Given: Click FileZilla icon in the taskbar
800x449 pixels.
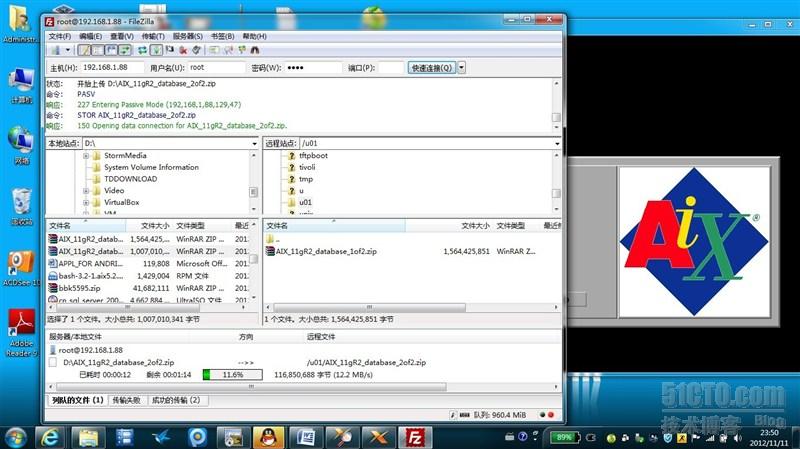Looking at the screenshot, I should (415, 437).
